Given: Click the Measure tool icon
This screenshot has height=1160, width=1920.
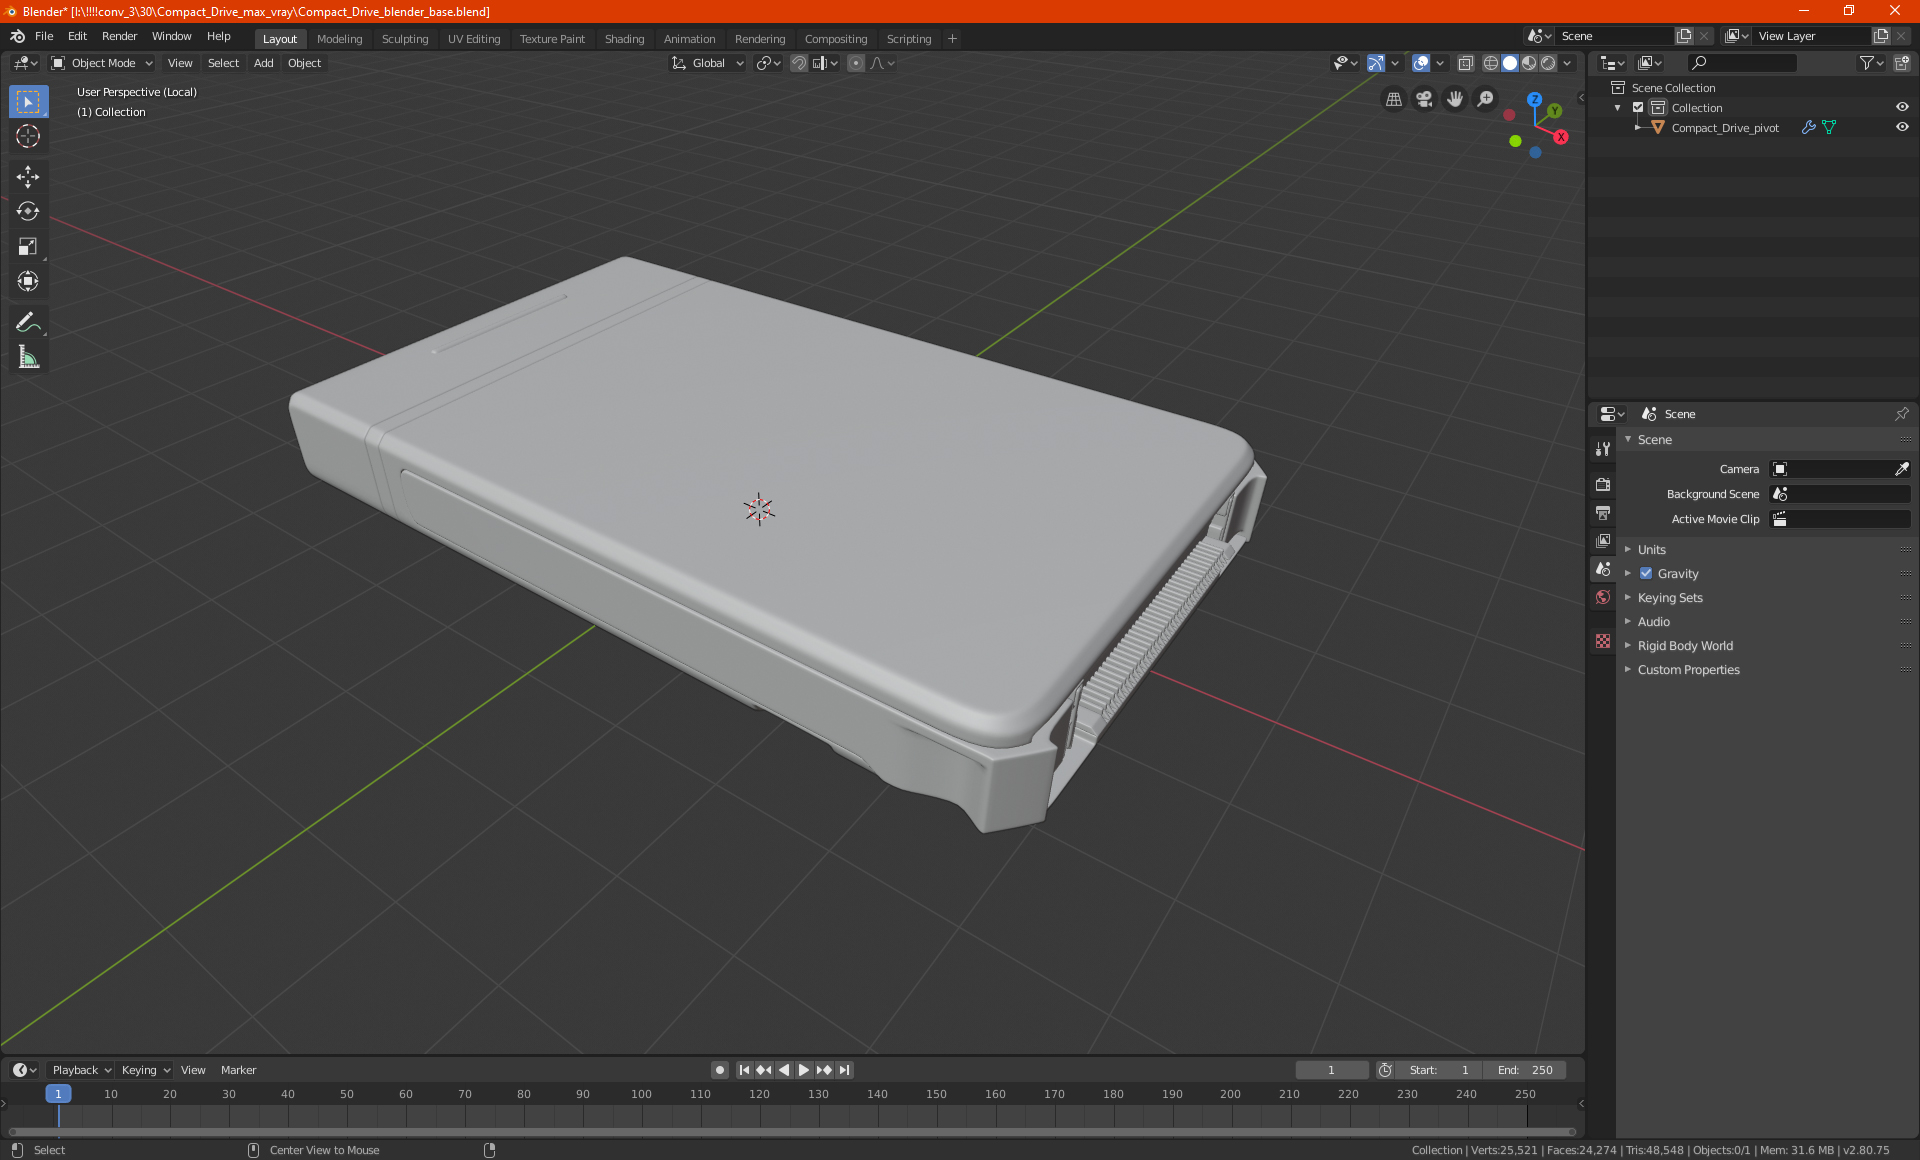Looking at the screenshot, I should [27, 358].
